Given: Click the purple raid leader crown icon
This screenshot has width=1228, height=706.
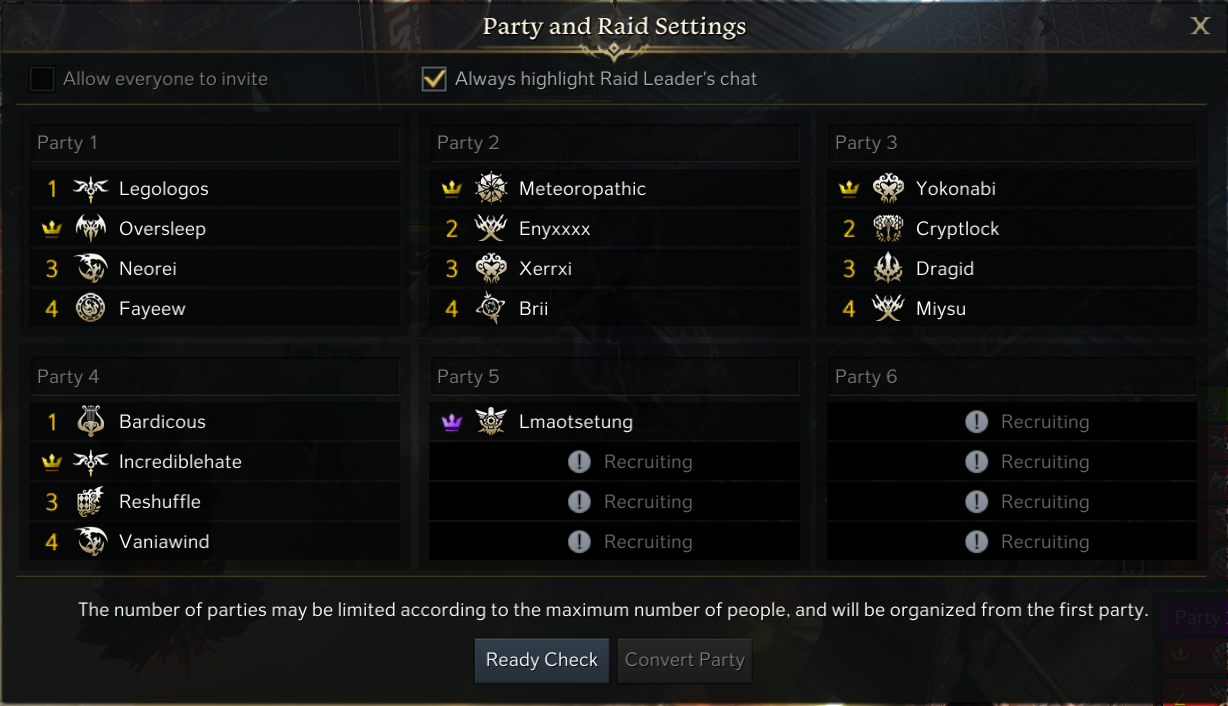Looking at the screenshot, I should (x=452, y=422).
